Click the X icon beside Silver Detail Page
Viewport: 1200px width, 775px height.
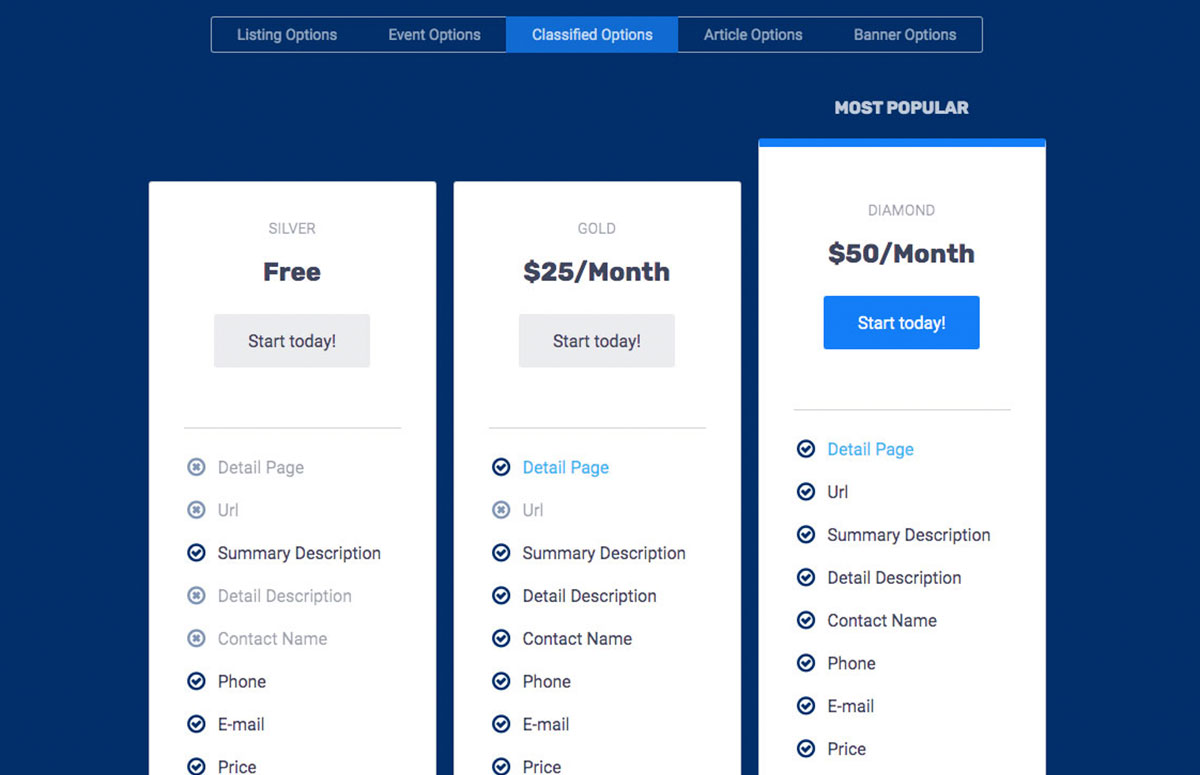pos(197,468)
